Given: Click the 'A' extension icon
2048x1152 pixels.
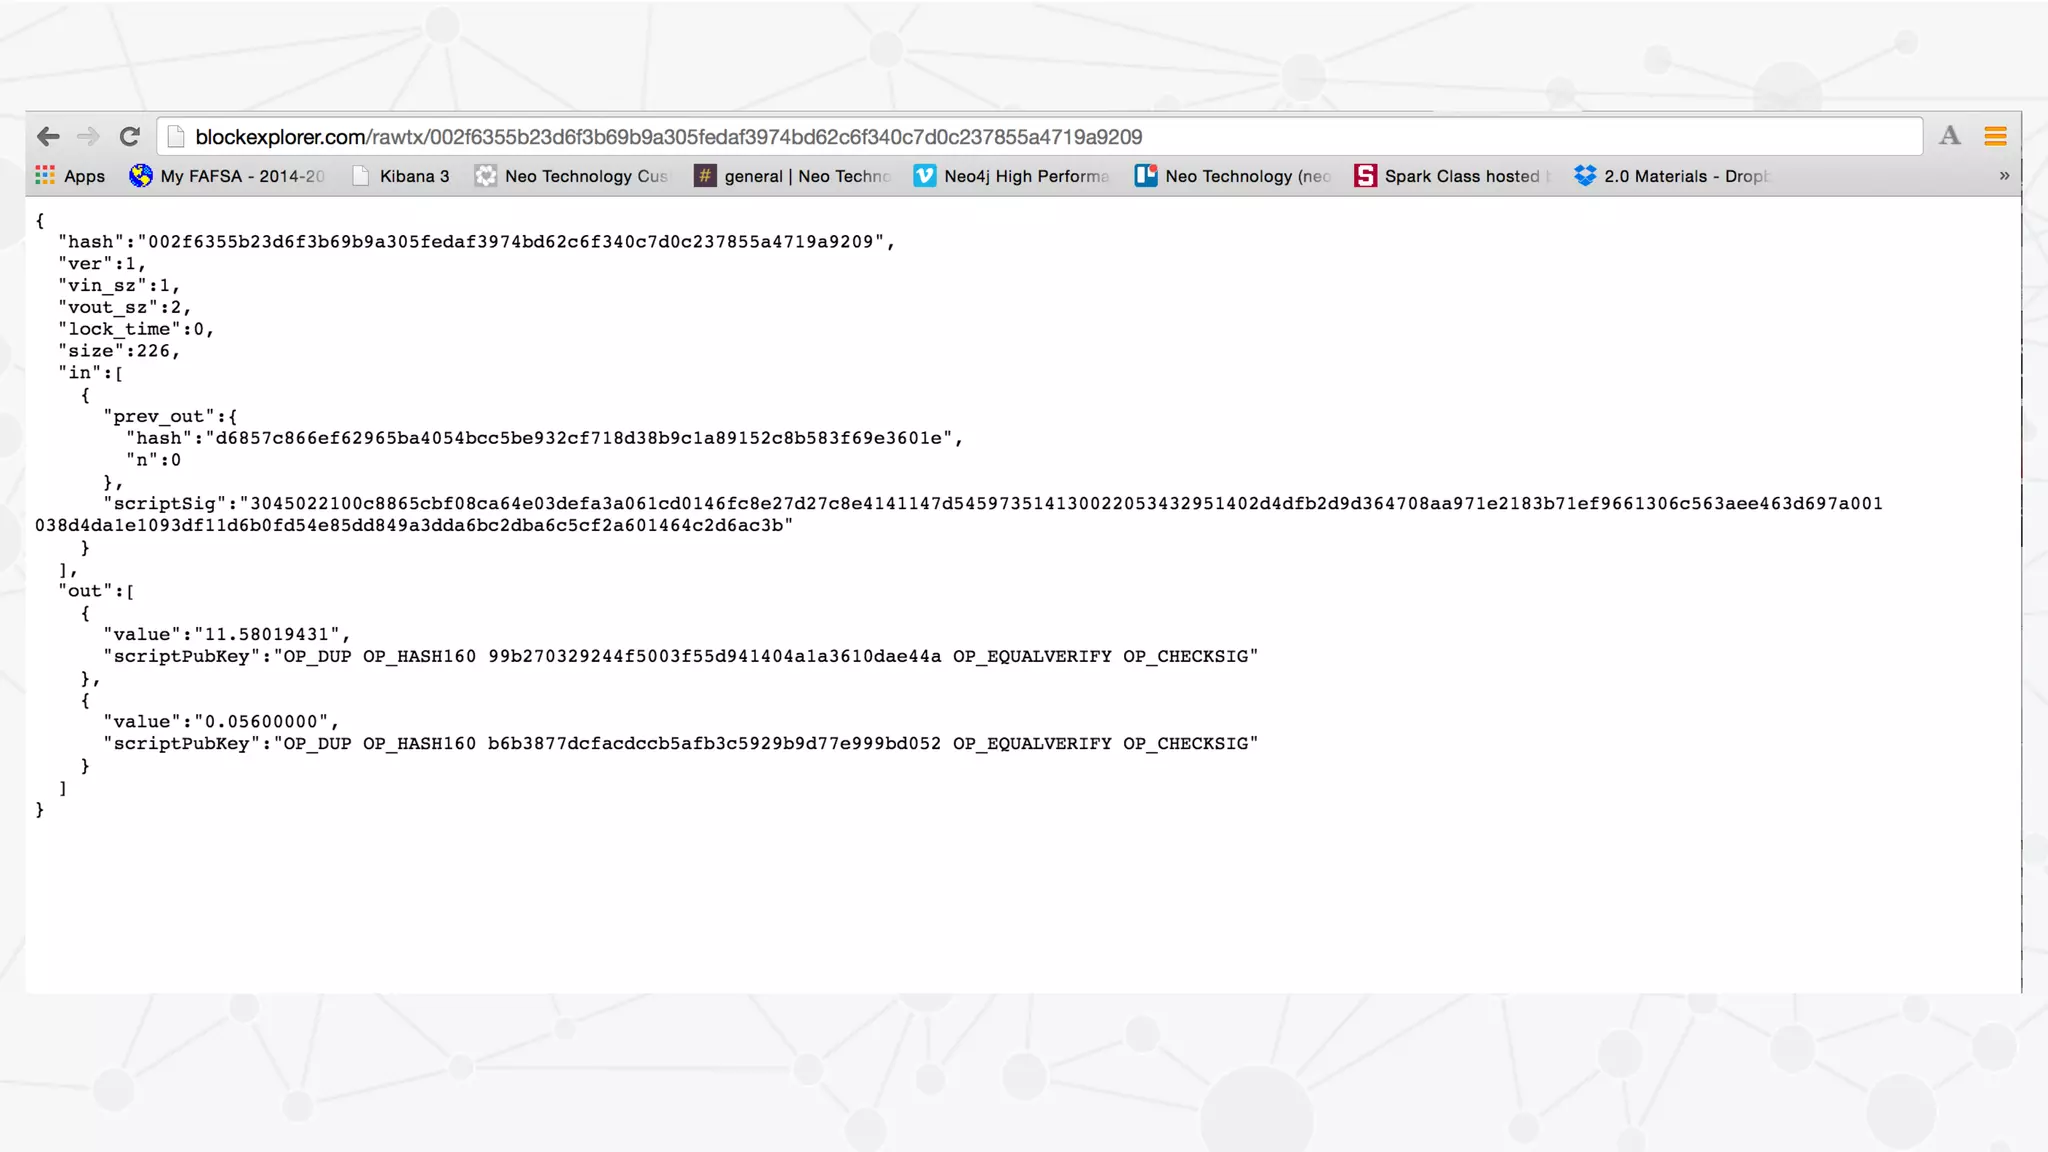Looking at the screenshot, I should [1949, 136].
